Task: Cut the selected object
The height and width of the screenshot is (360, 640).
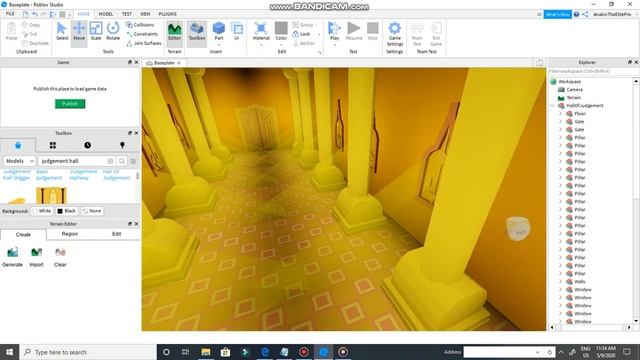Action: coord(30,34)
